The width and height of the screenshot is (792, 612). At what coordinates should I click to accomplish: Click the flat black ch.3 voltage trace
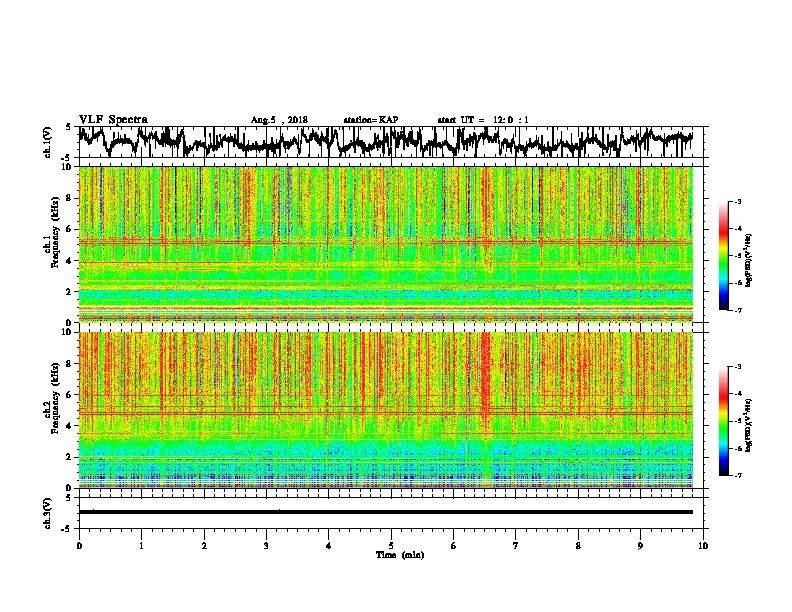pos(385,512)
